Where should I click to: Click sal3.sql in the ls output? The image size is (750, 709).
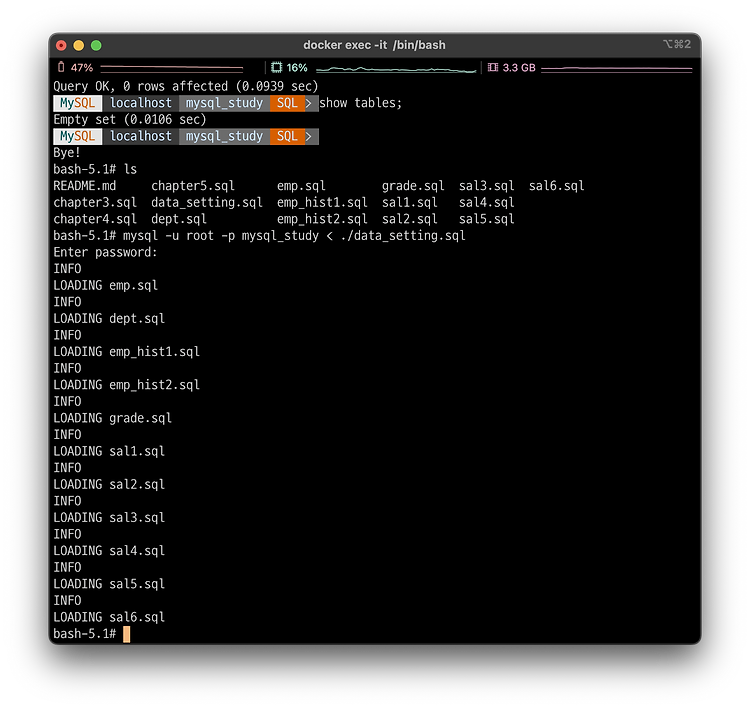tap(486, 186)
